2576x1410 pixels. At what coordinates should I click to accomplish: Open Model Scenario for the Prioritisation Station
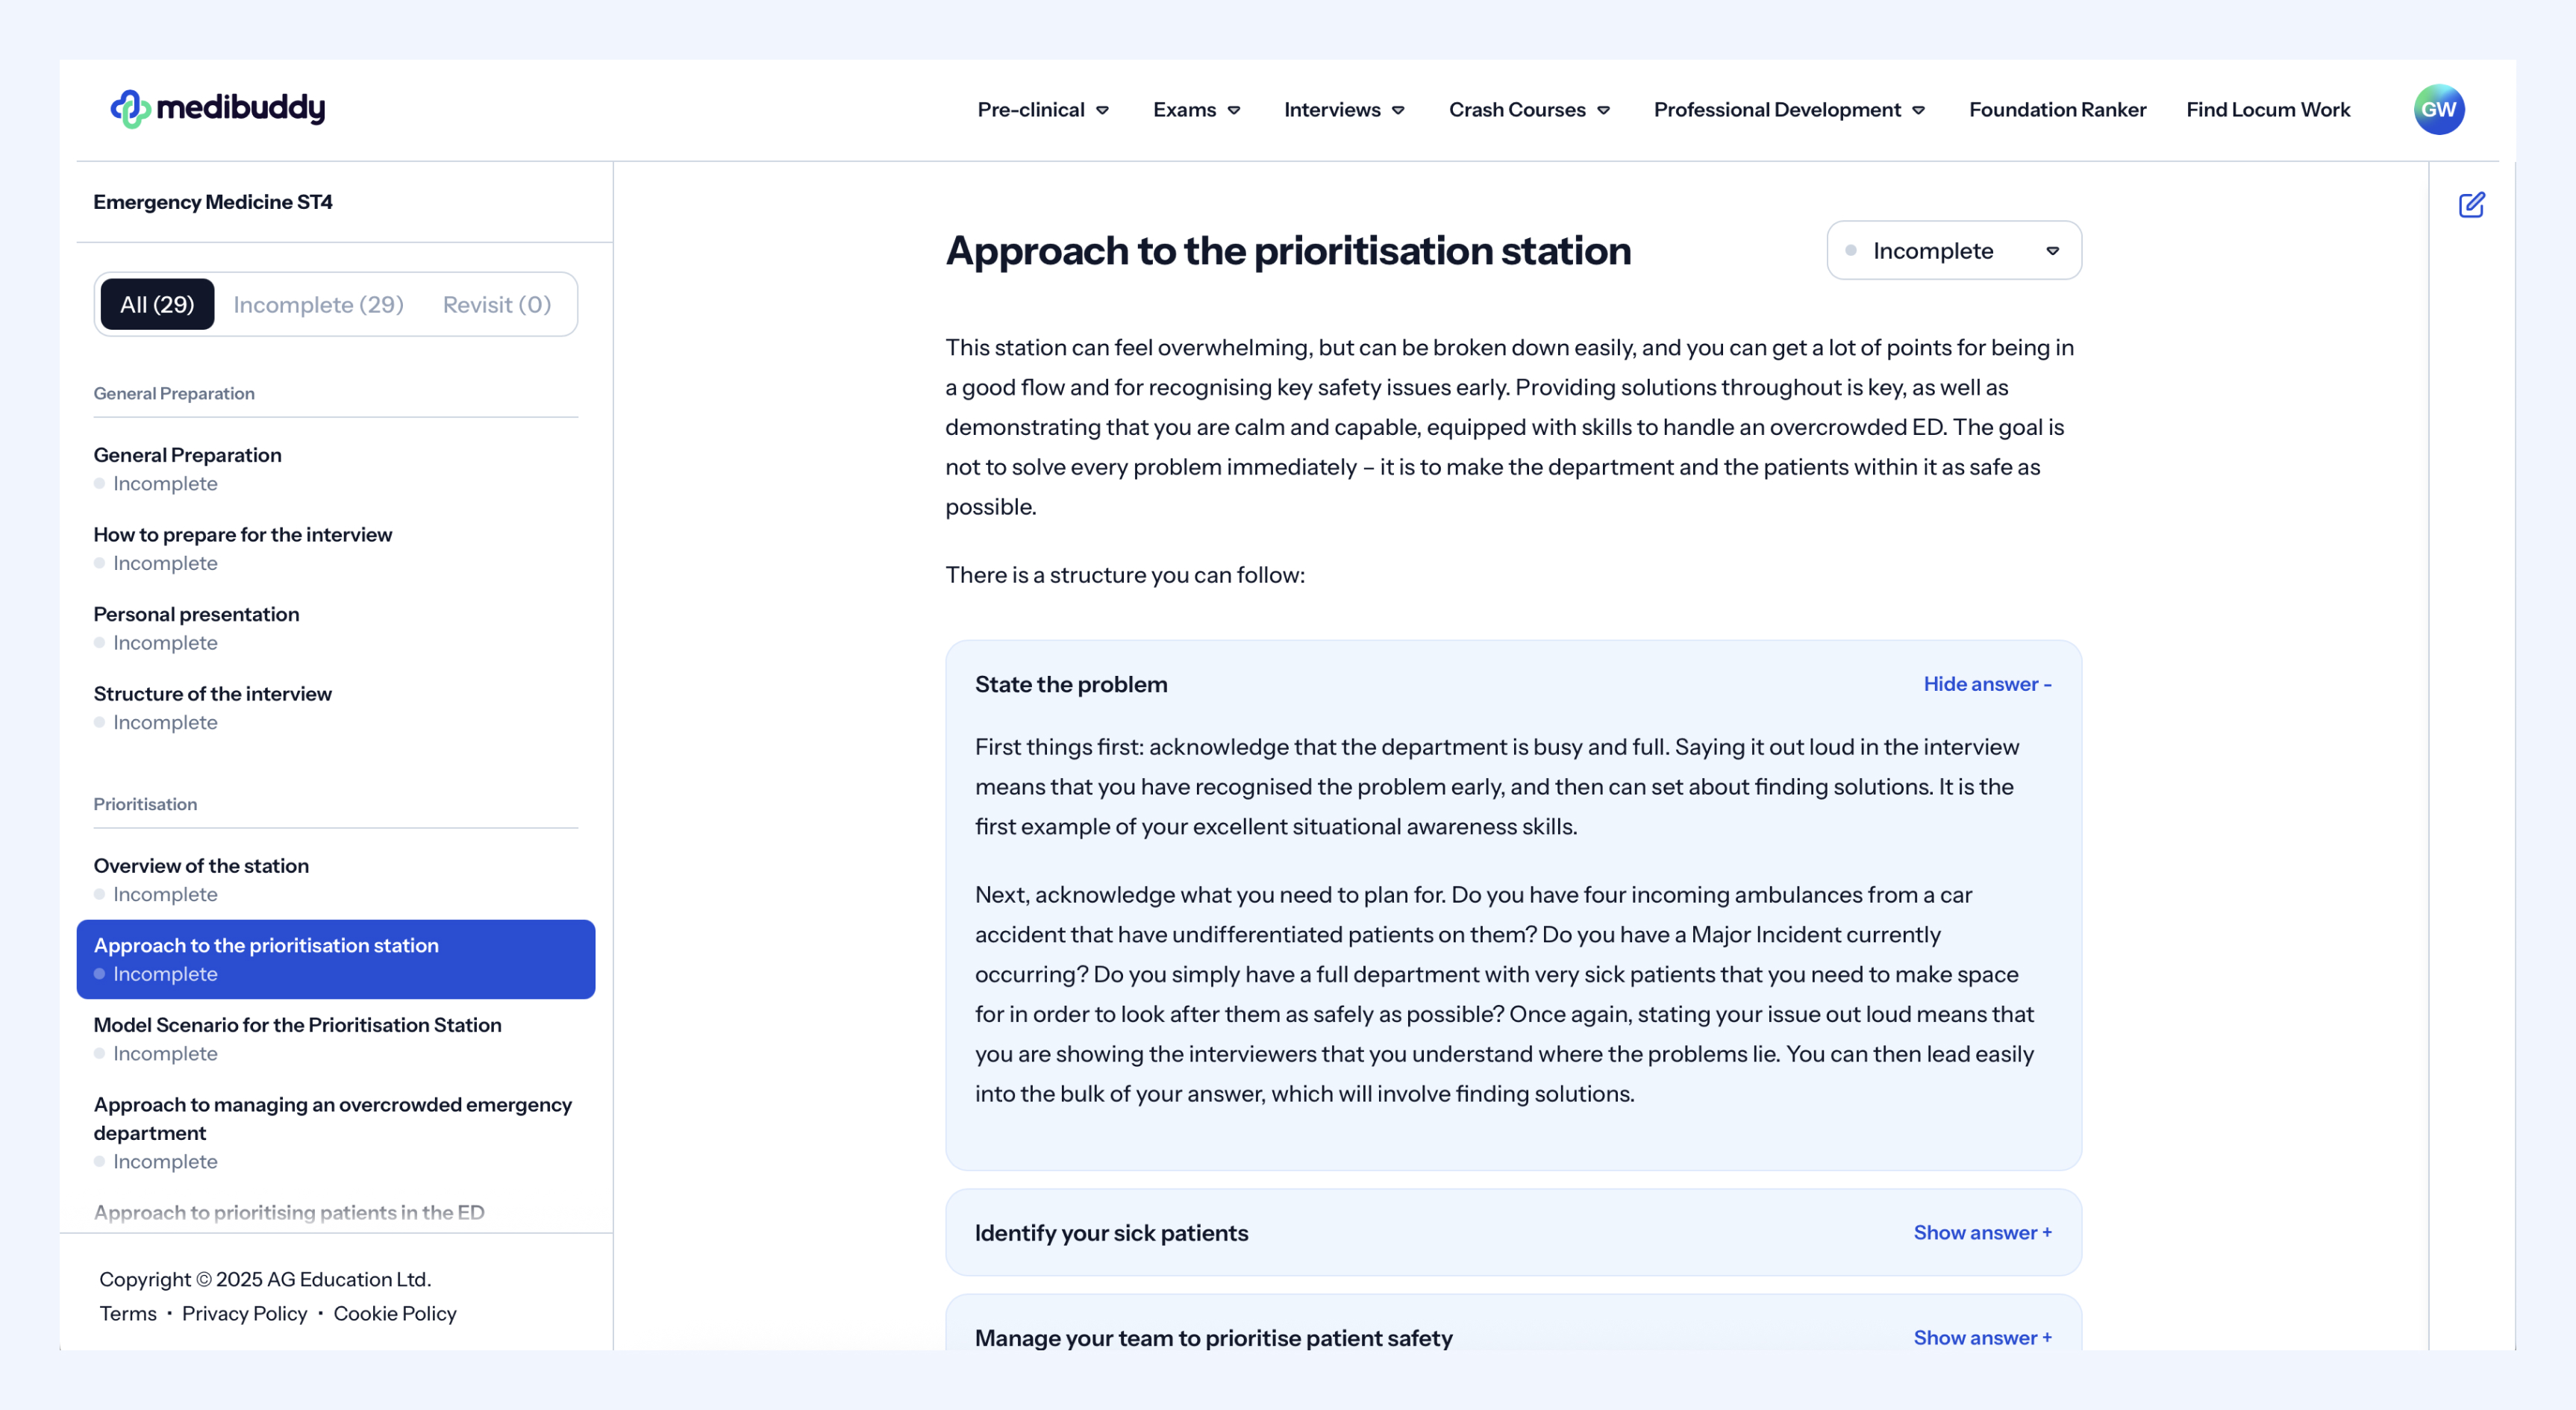click(297, 1025)
